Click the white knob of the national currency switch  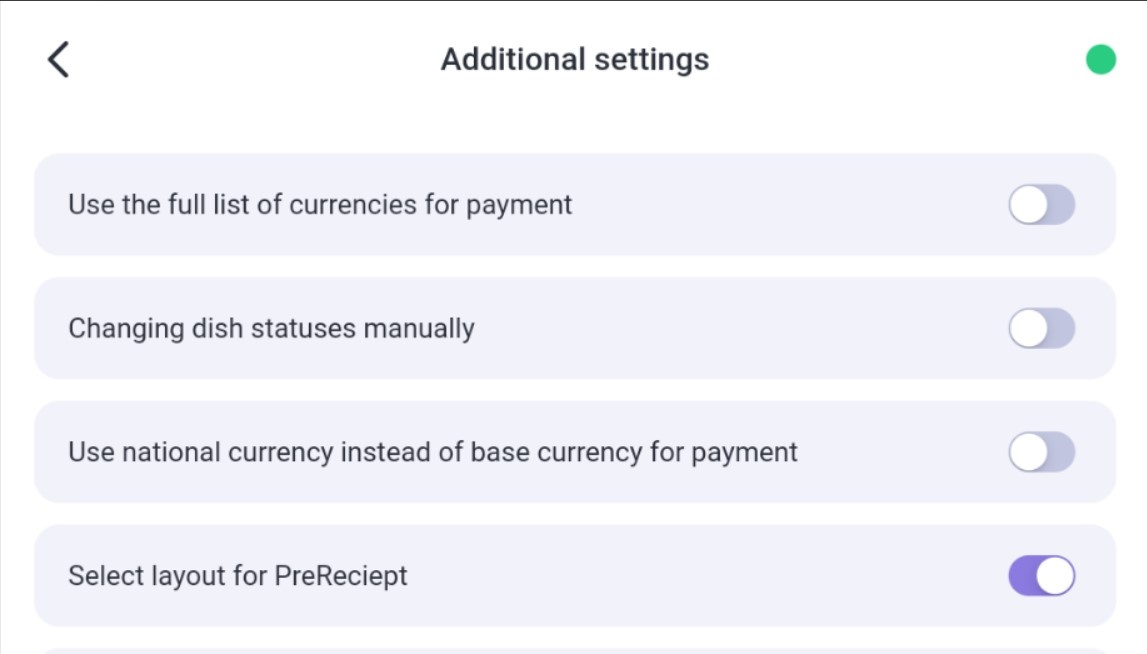(1028, 451)
